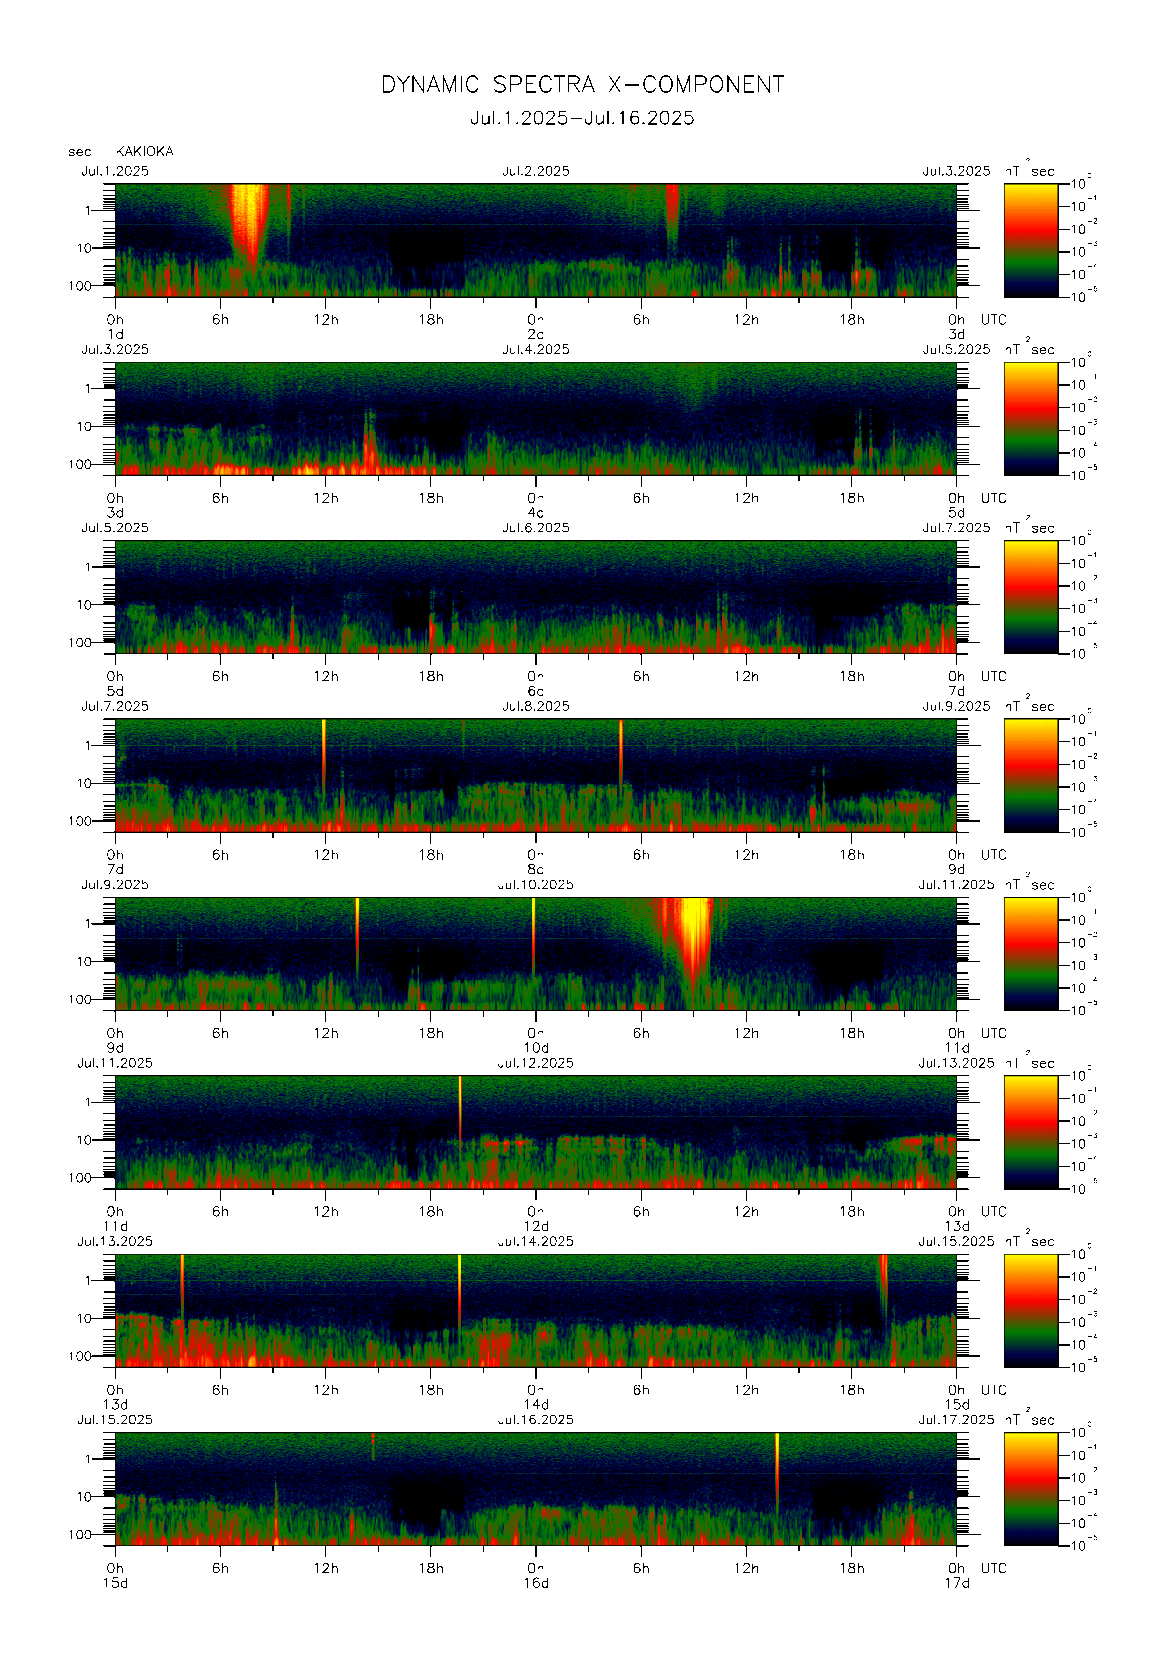Click the seventh spectrogram's color scale bar
Screen dimensions: 1165x1679
[1030, 1309]
